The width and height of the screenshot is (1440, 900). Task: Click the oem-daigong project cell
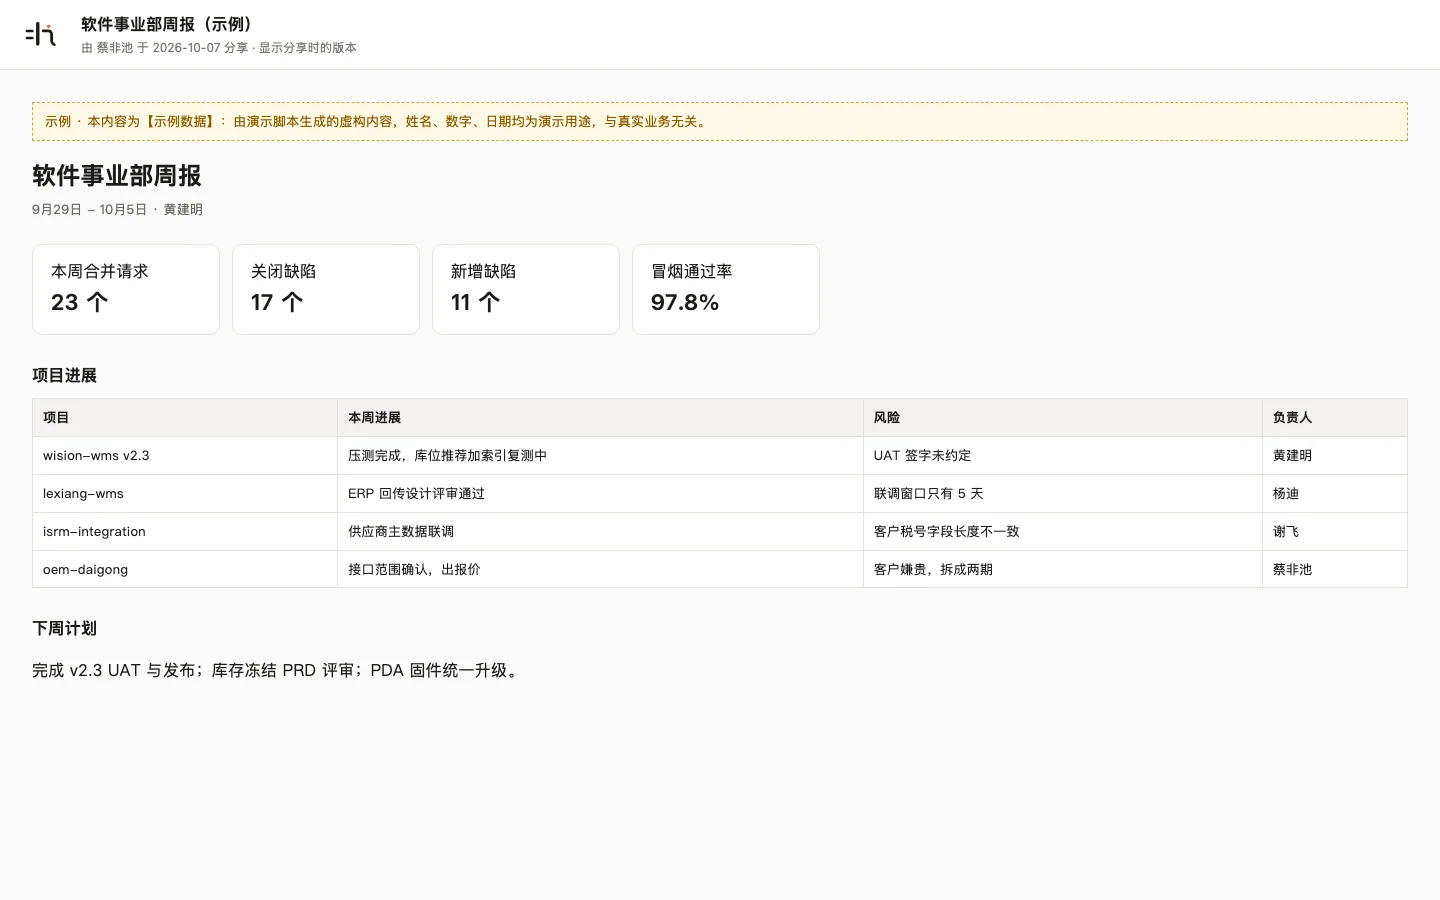point(185,570)
